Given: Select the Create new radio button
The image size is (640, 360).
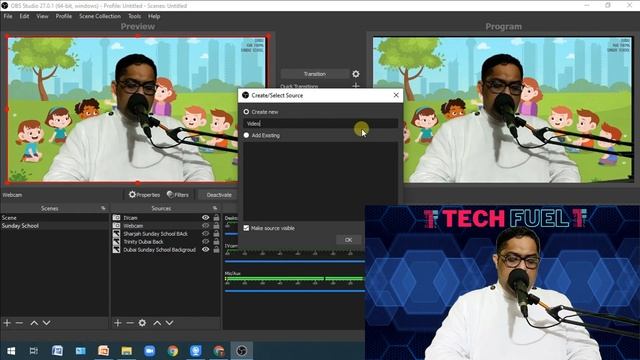Looking at the screenshot, I should [246, 111].
